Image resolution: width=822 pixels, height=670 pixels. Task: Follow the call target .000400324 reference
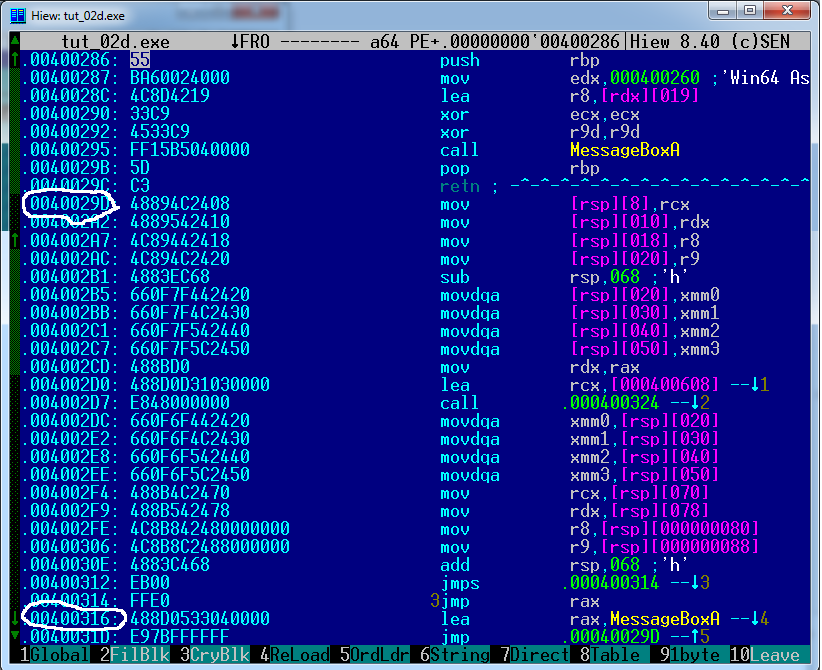pyautogui.click(x=618, y=402)
